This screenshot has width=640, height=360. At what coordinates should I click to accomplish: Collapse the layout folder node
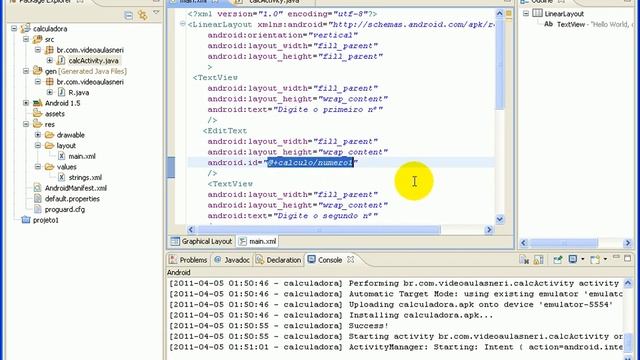[38, 145]
